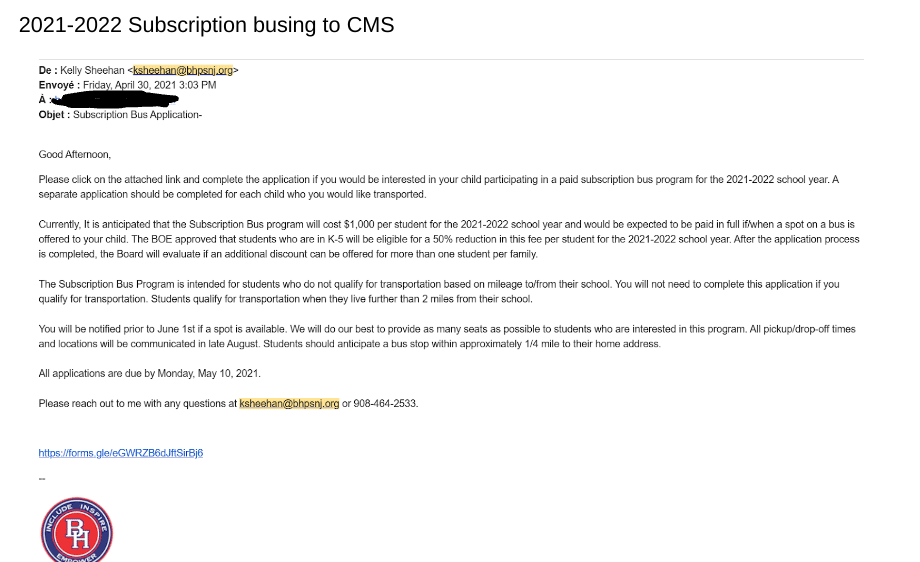Click ksheehan@bhpsnj.org in the closing sentence
The width and height of the screenshot is (920, 562).
[289, 404]
